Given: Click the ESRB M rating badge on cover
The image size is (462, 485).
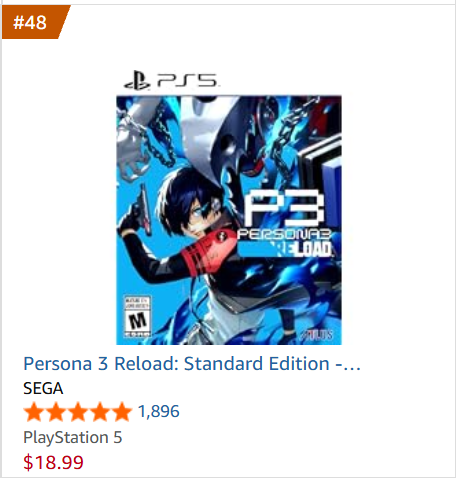Looking at the screenshot, I should tap(137, 316).
